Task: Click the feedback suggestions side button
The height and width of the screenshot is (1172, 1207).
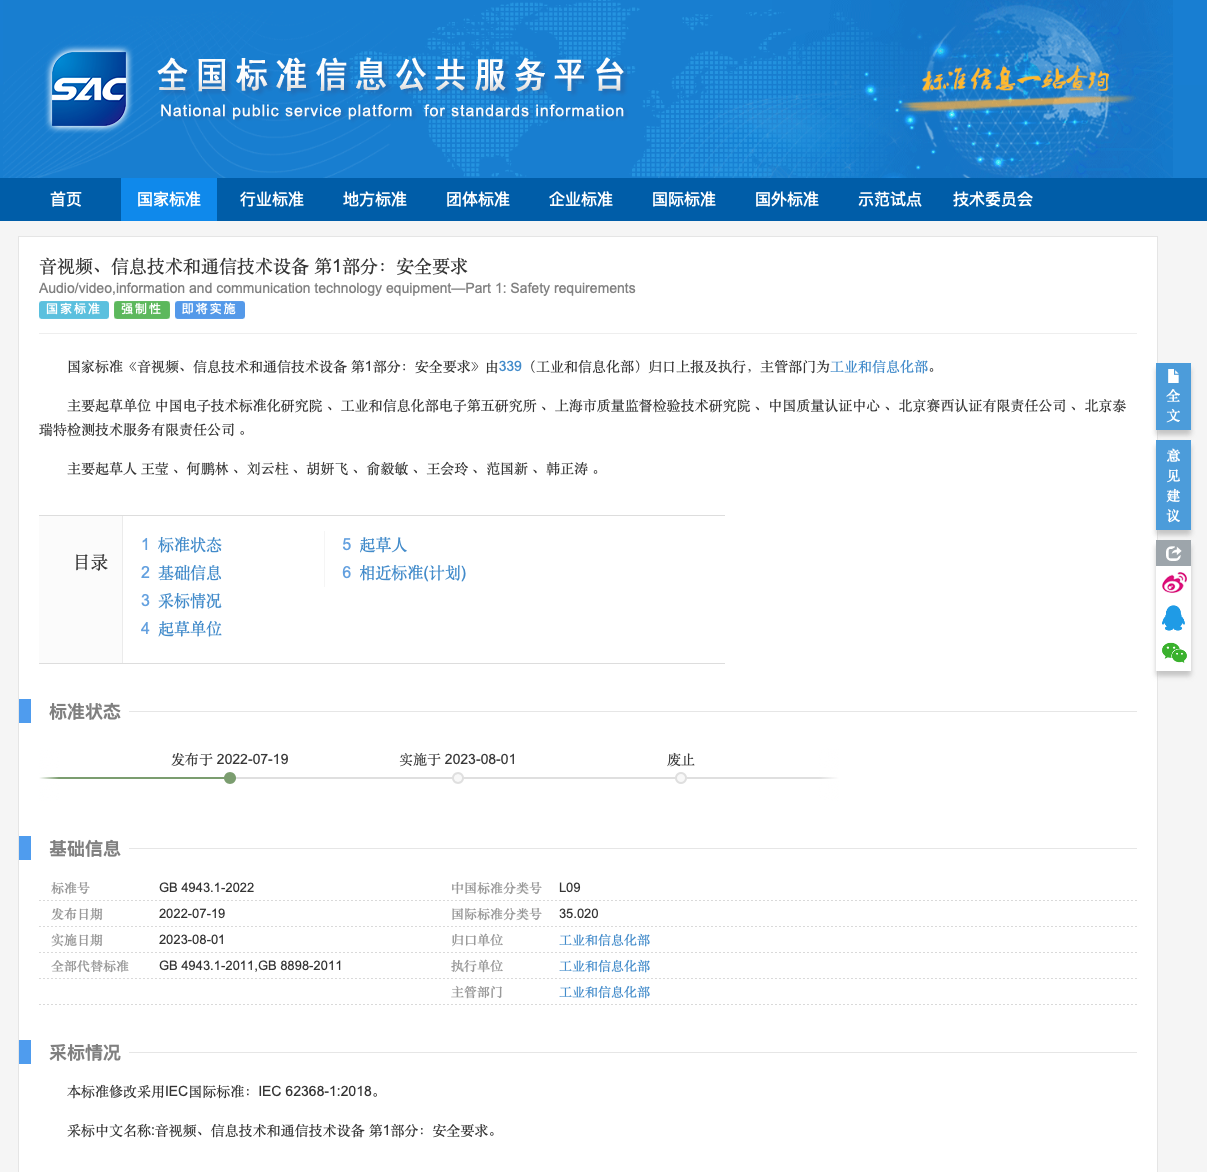Action: tap(1173, 485)
